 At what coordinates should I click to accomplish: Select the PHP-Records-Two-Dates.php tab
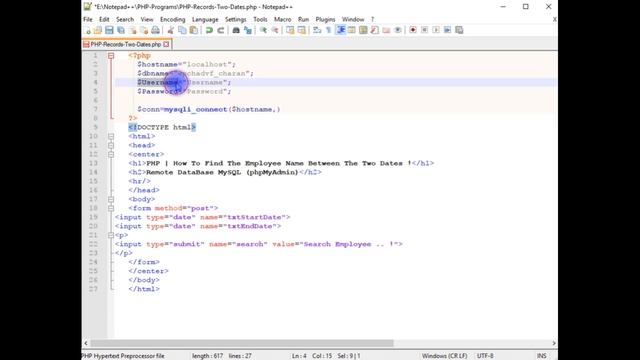click(x=126, y=44)
